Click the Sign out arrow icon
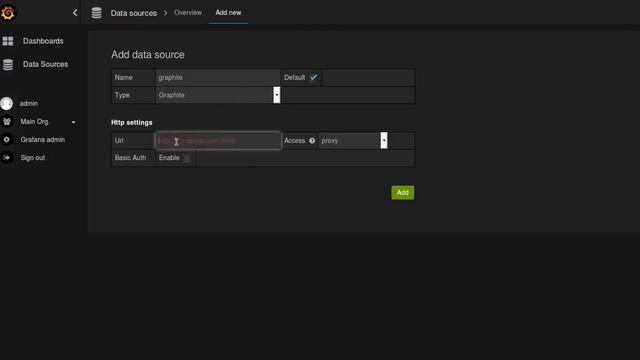Screen dimensions: 640x360 pyautogui.click(x=7, y=158)
